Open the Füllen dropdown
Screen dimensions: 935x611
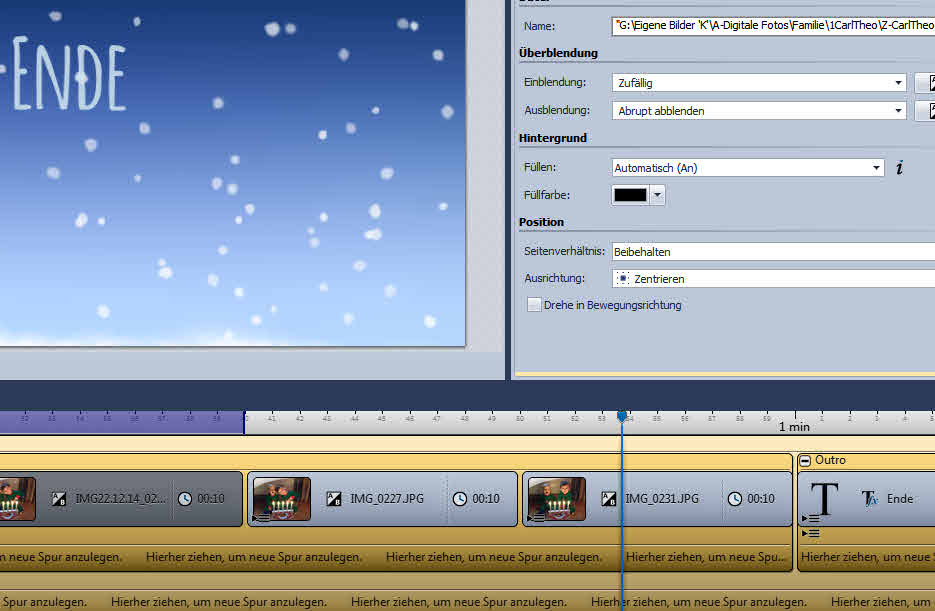pos(876,168)
